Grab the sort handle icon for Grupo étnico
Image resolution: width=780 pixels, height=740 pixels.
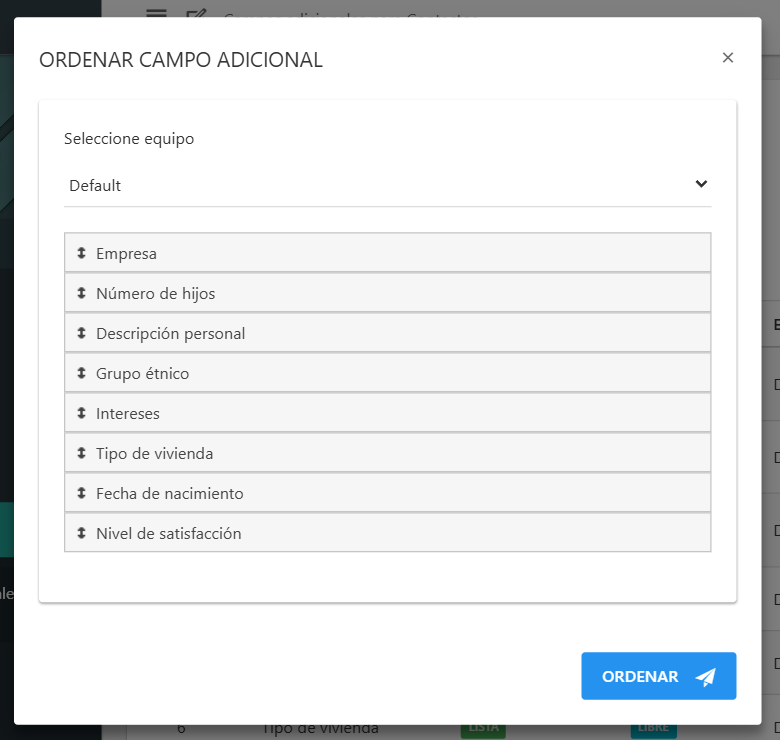[82, 373]
